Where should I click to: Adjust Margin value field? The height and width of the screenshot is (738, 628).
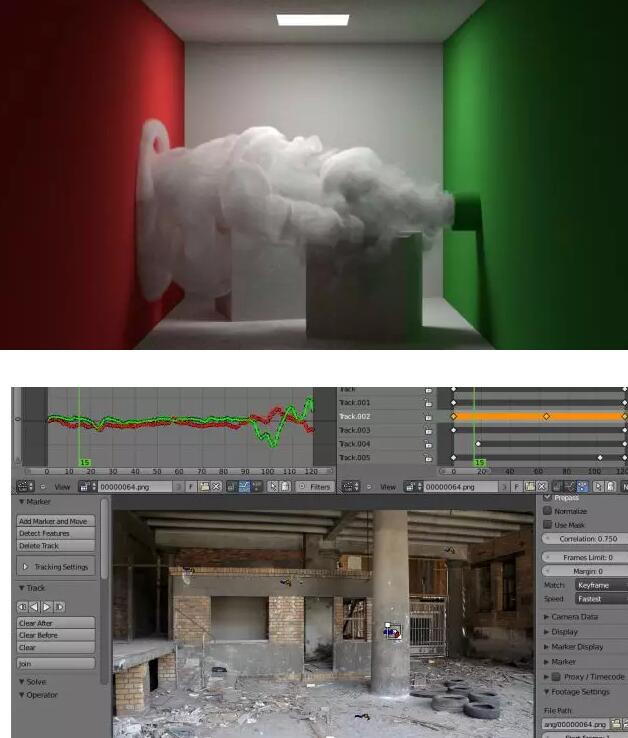[585, 571]
